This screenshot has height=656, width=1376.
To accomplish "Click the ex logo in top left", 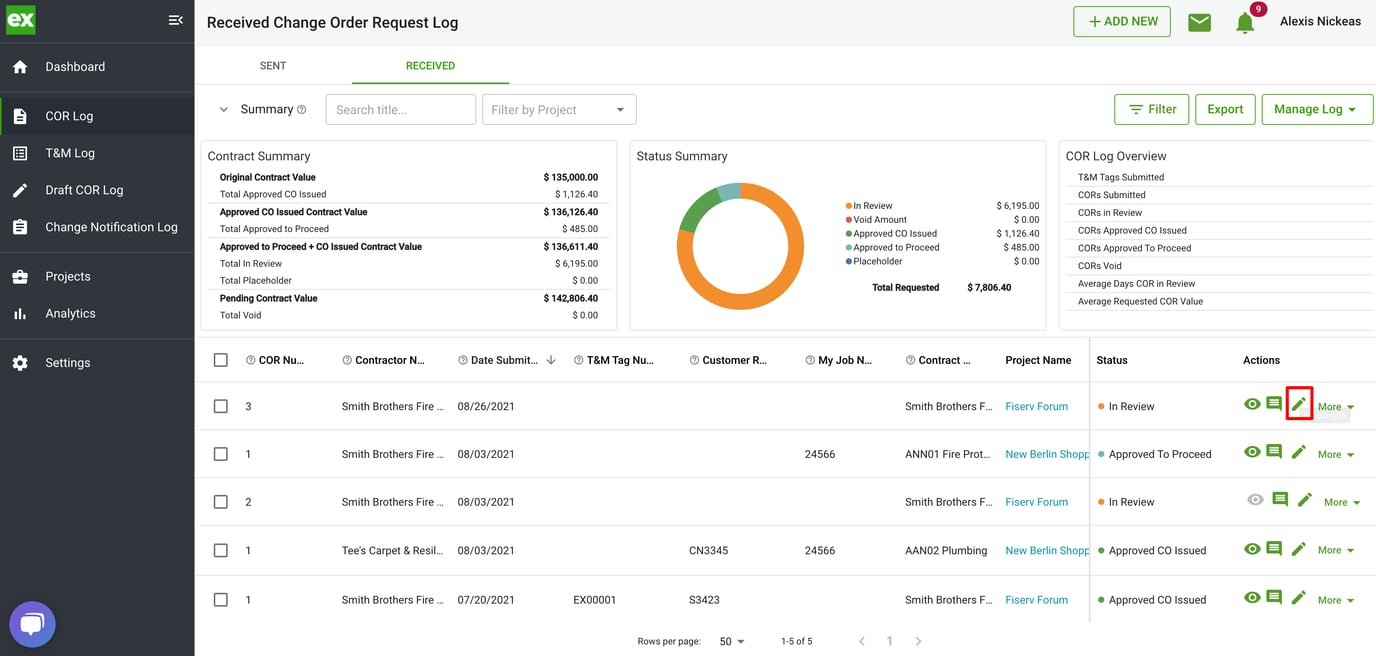I will [21, 20].
